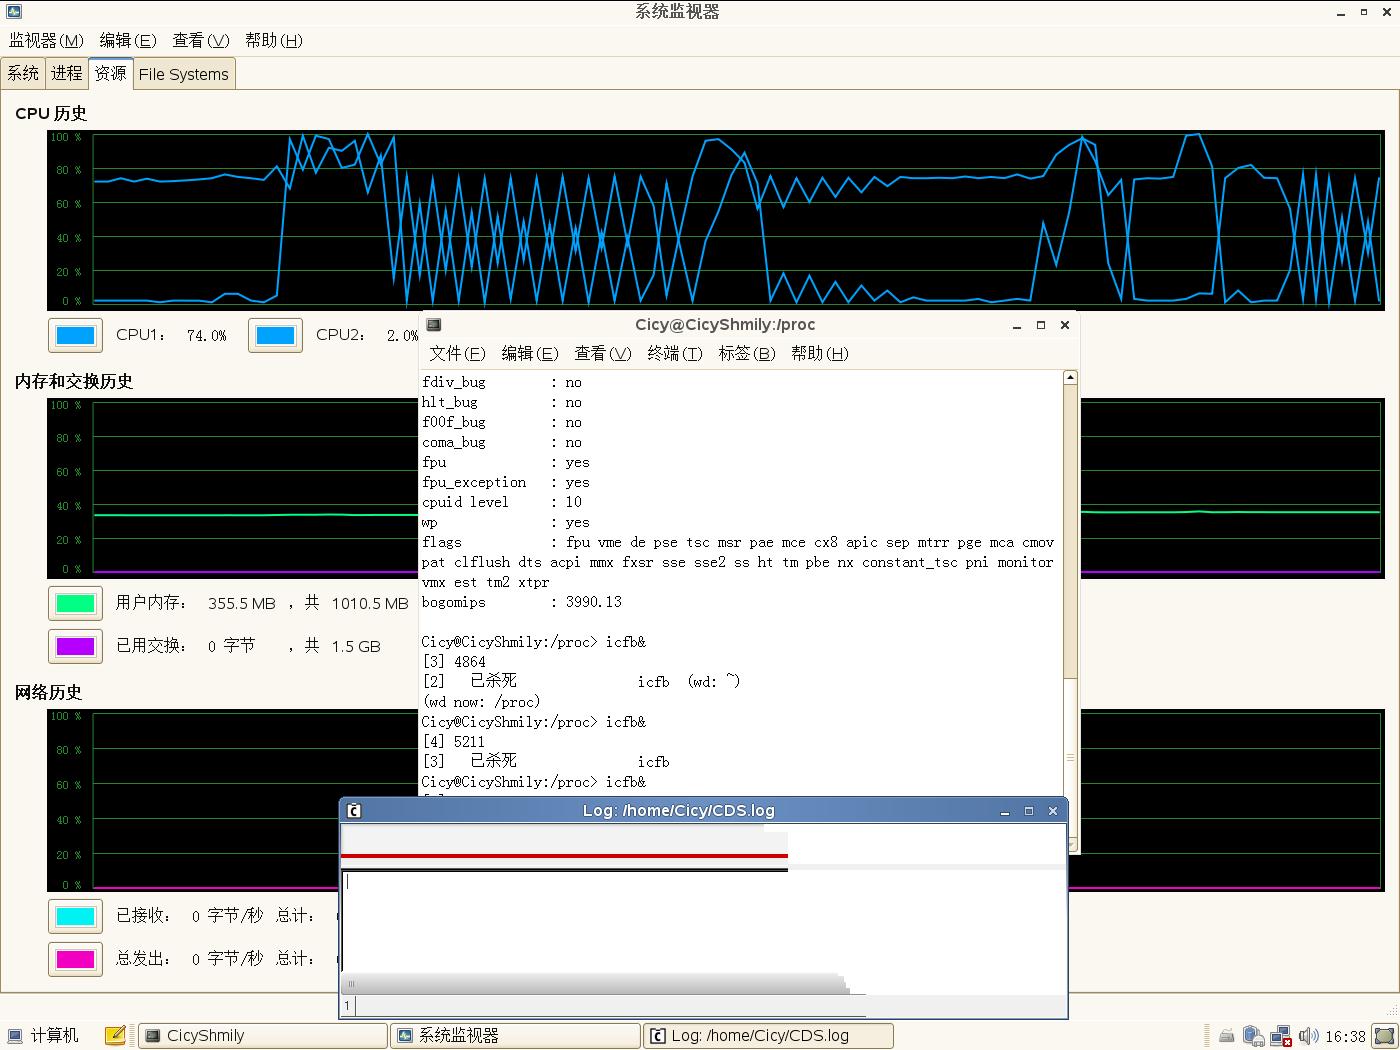Click the terminal window title bar icon
The width and height of the screenshot is (1400, 1050).
[x=433, y=325]
